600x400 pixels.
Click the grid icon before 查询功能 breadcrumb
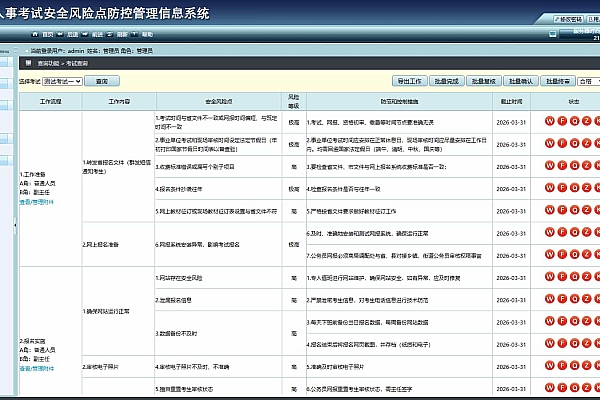(x=28, y=63)
